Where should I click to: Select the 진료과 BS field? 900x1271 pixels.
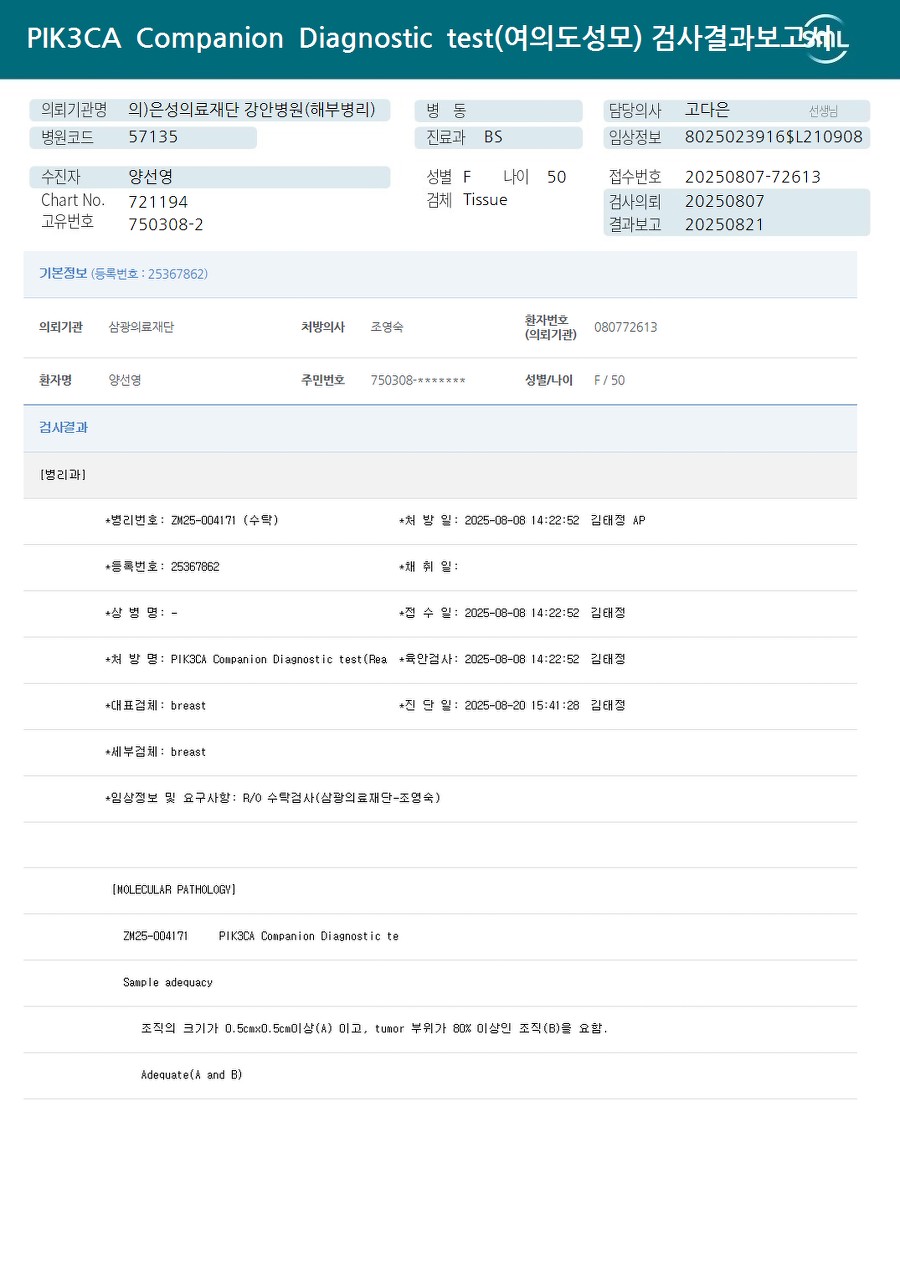(498, 137)
